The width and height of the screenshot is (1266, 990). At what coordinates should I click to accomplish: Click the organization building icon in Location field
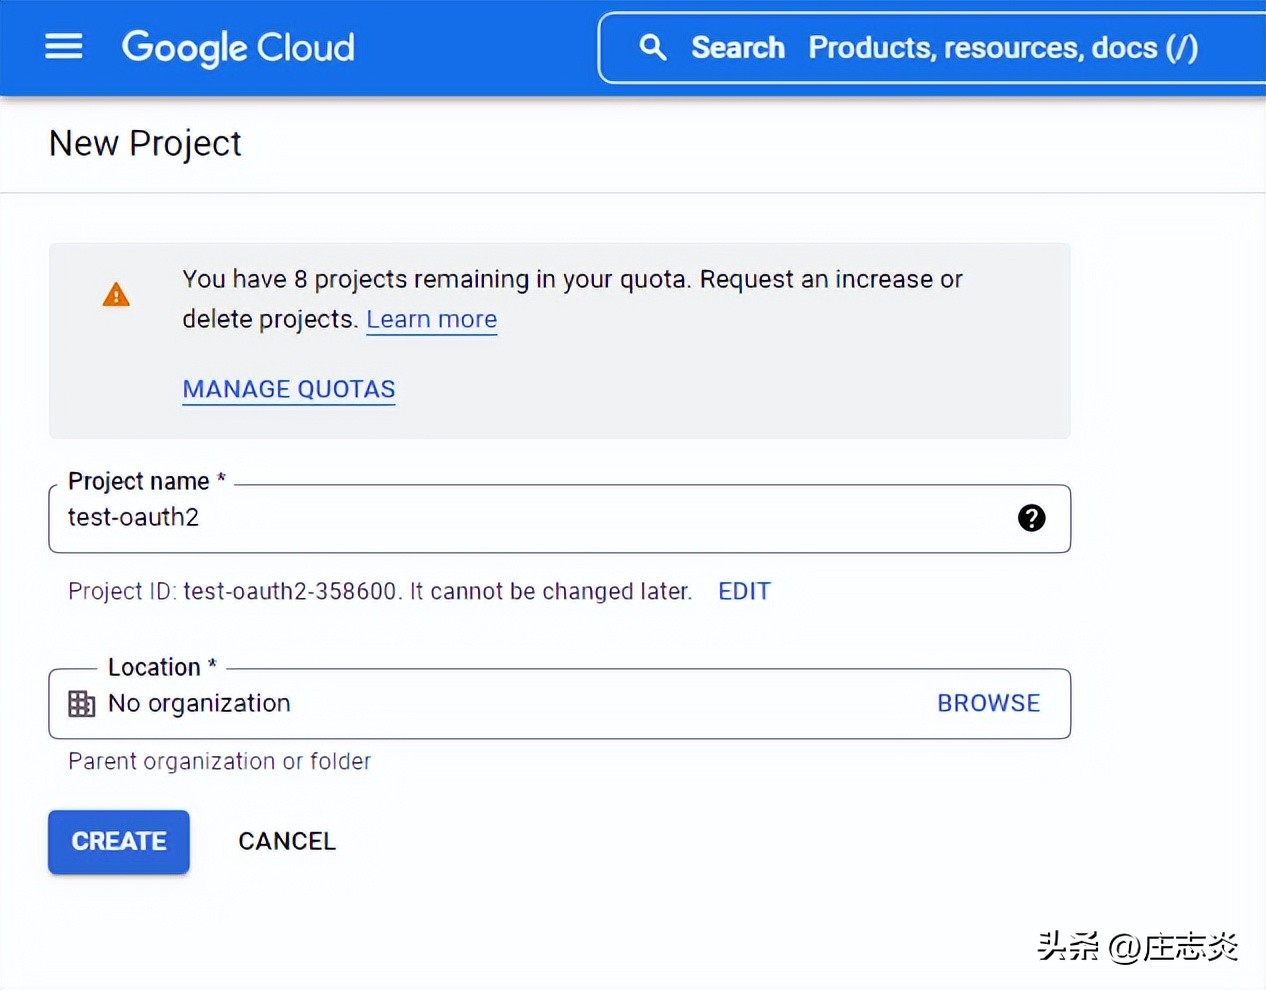(81, 703)
